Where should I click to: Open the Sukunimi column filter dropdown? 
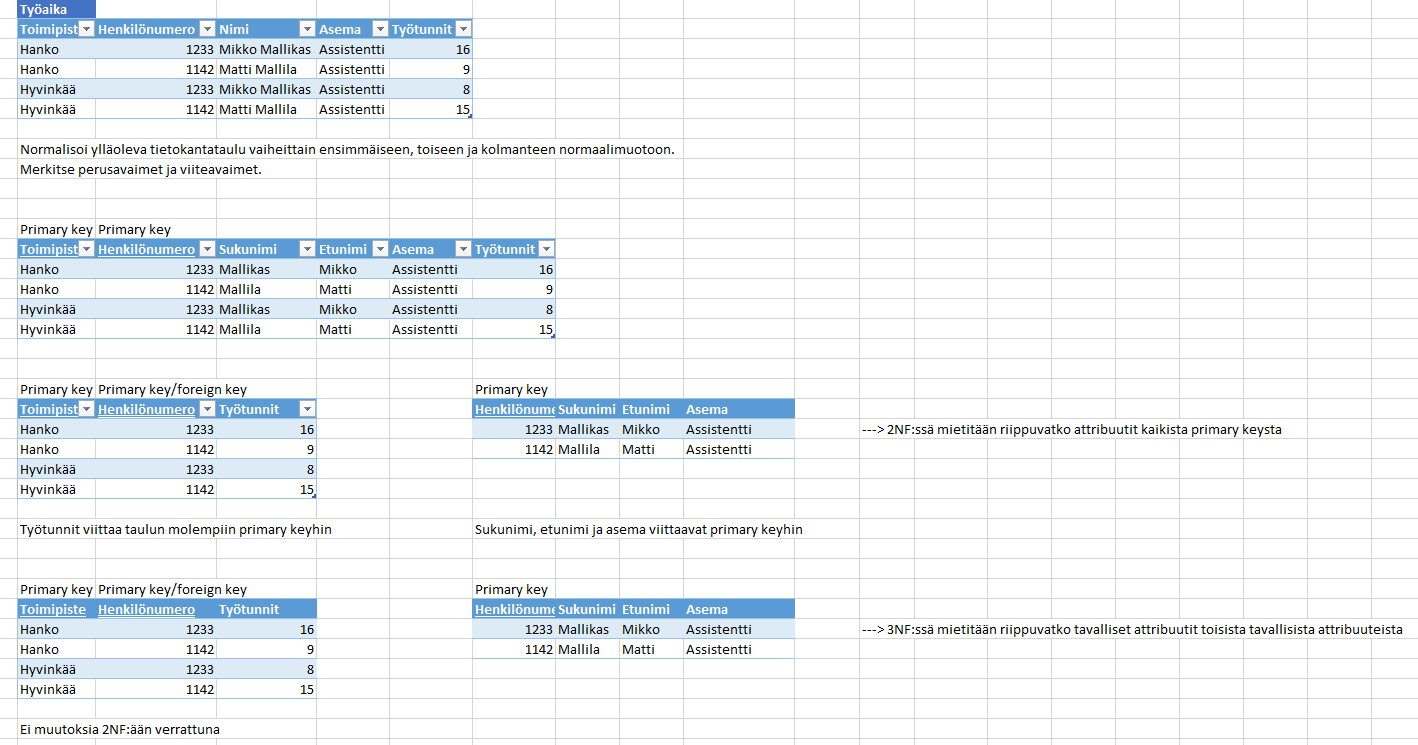(x=306, y=249)
